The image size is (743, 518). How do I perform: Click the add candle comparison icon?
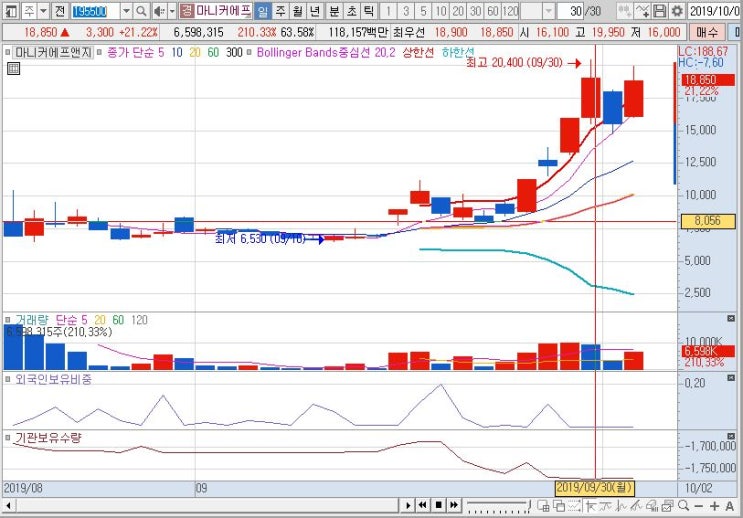pos(625,11)
